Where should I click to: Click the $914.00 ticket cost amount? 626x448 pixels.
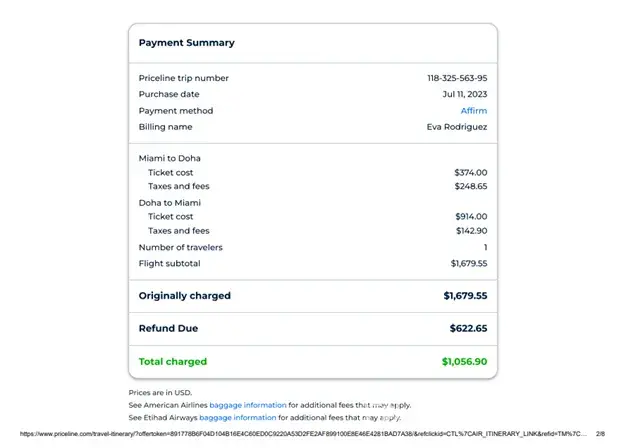pos(470,216)
